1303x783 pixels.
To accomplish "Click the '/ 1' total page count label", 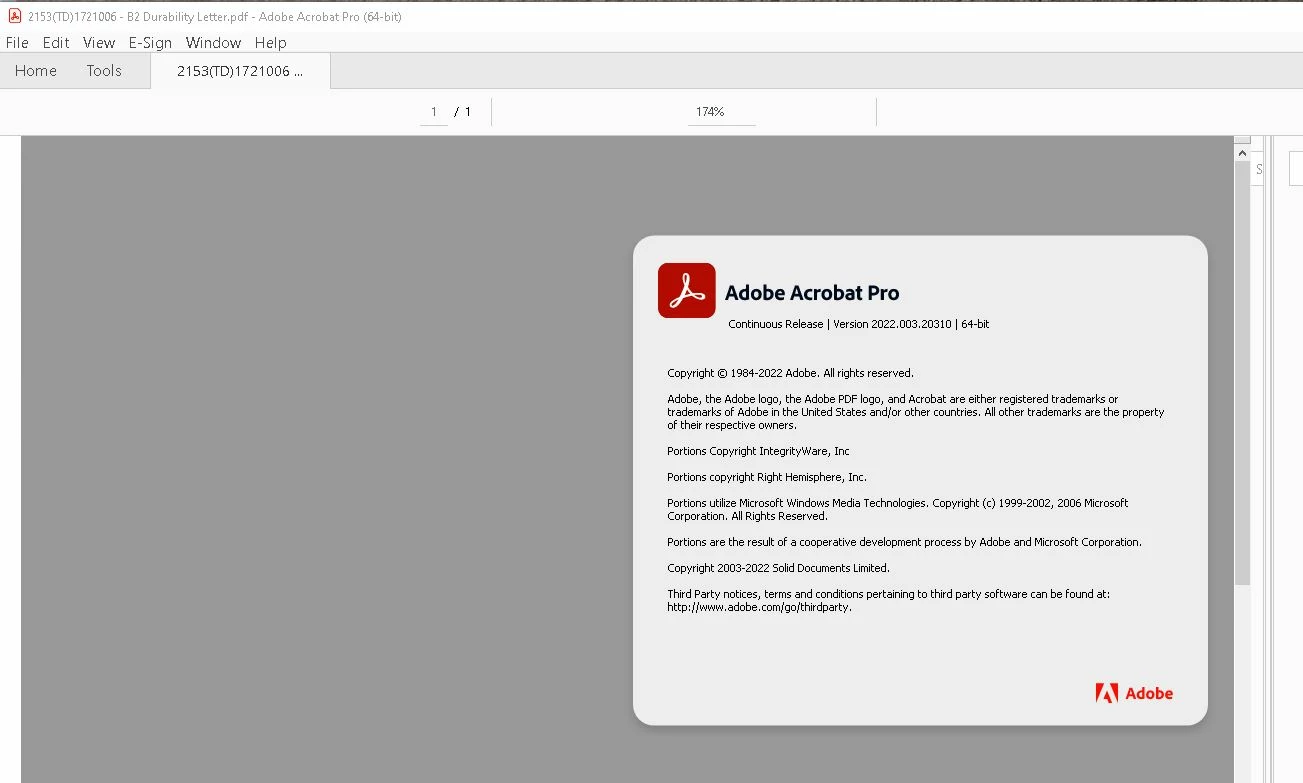I will point(463,112).
